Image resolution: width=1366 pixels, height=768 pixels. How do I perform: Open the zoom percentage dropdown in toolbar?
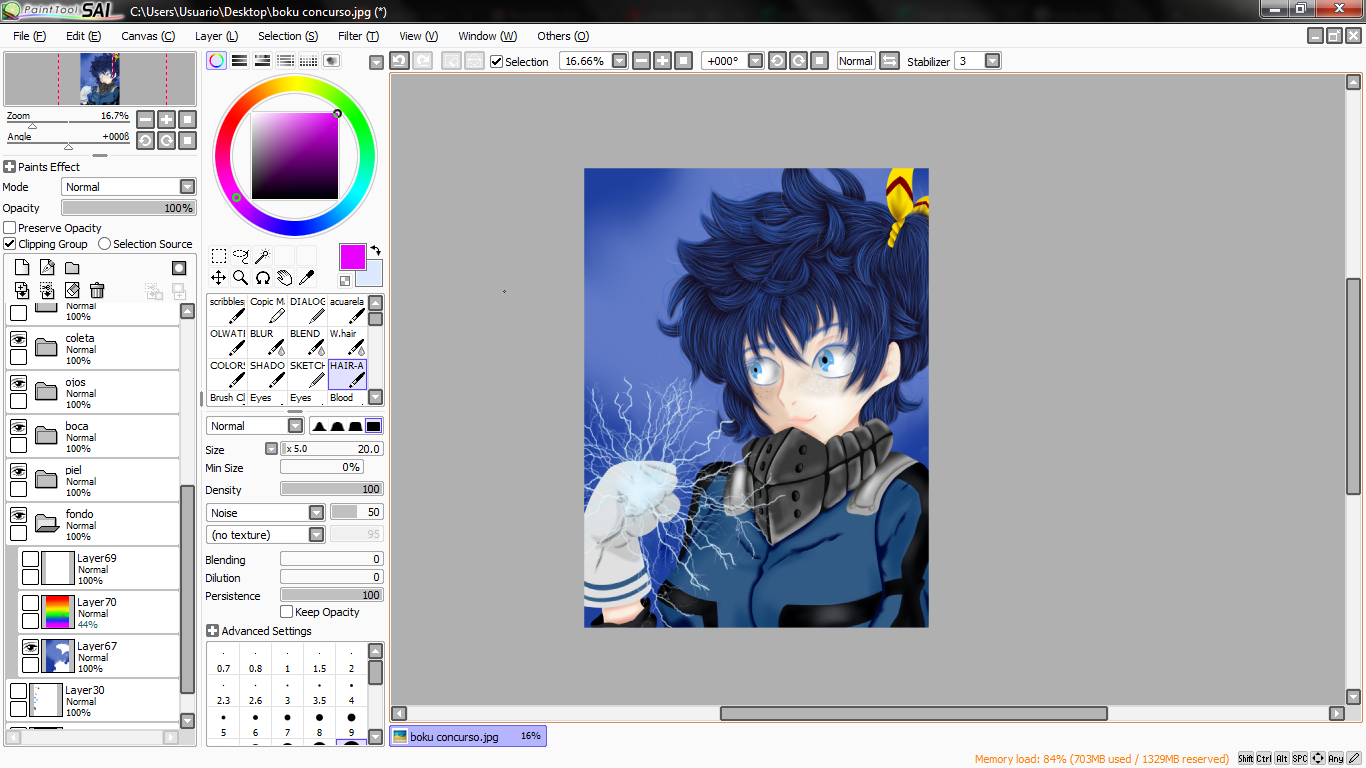(x=620, y=61)
